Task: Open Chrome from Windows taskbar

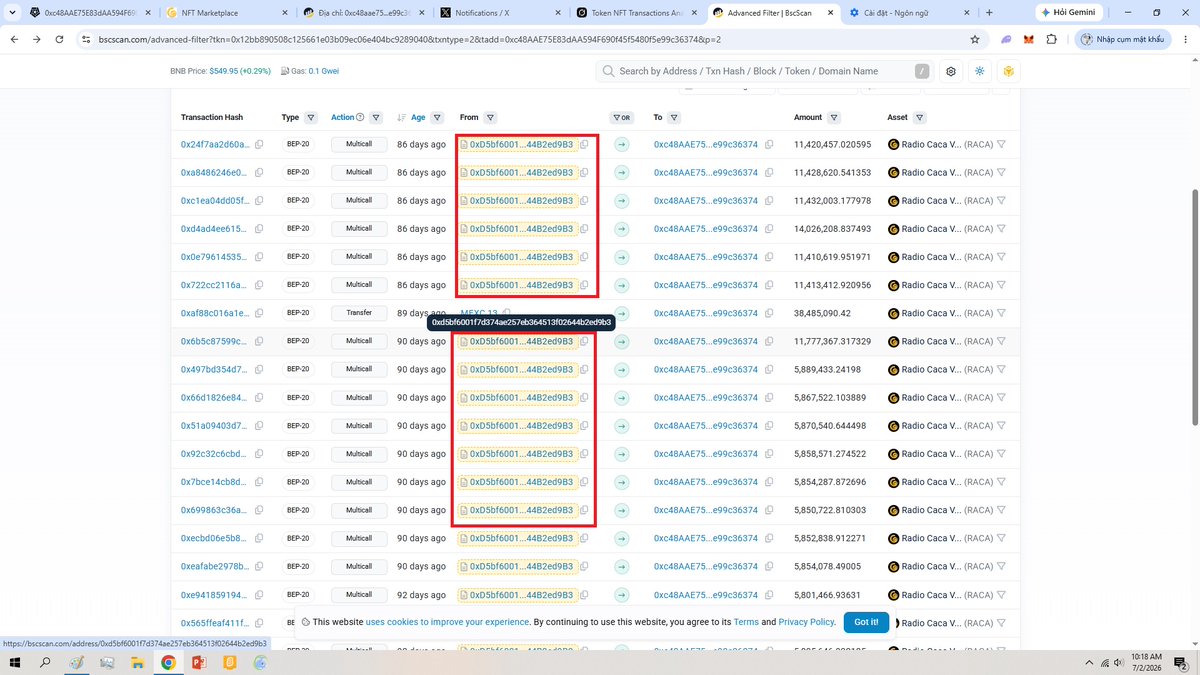Action: pyautogui.click(x=168, y=662)
